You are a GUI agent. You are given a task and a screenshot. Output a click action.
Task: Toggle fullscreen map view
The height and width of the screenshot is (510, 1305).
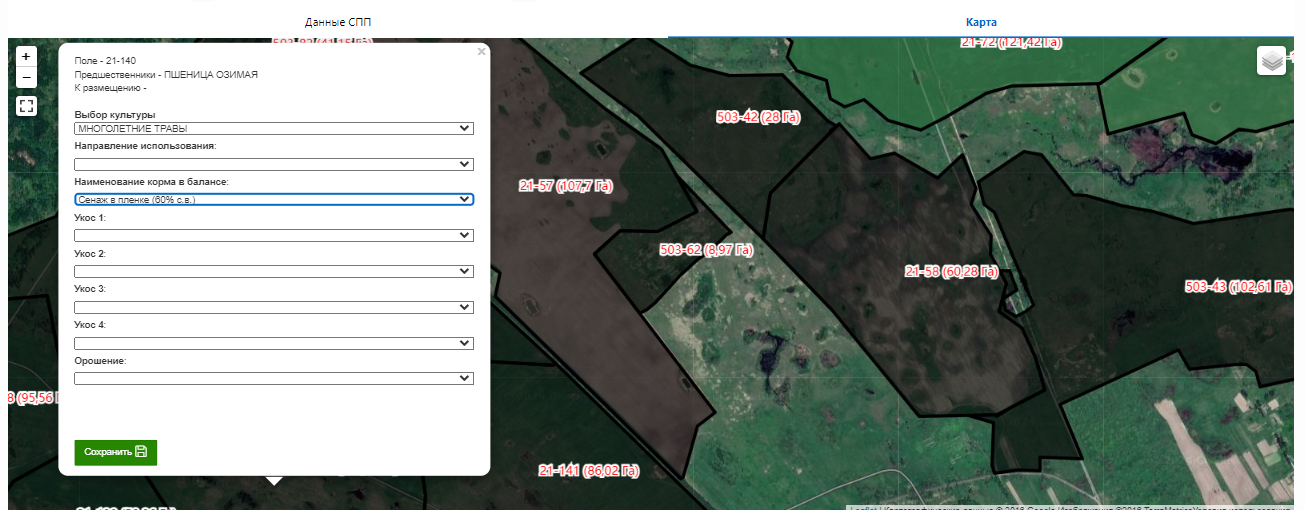tap(27, 106)
